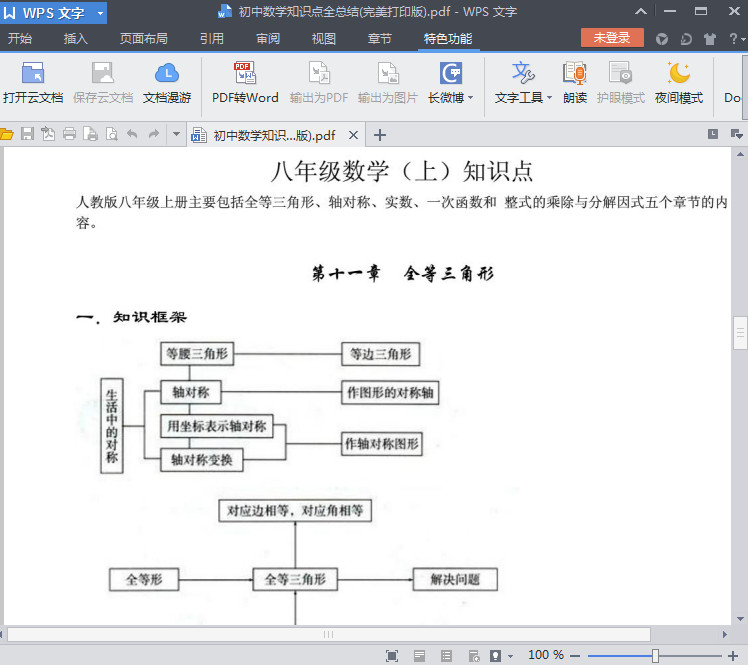Open 审阅 ribbon tab

tap(268, 39)
